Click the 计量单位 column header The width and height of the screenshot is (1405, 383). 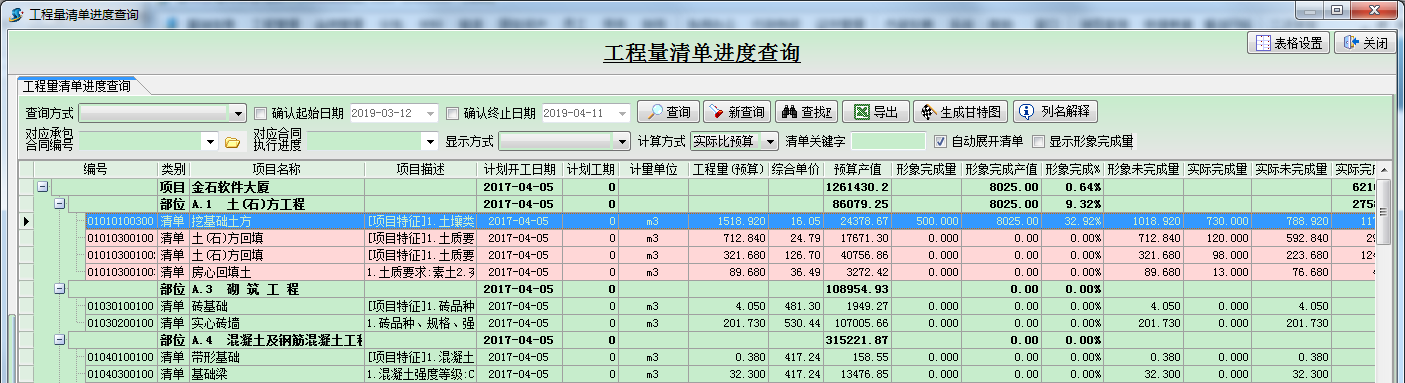pyautogui.click(x=653, y=169)
